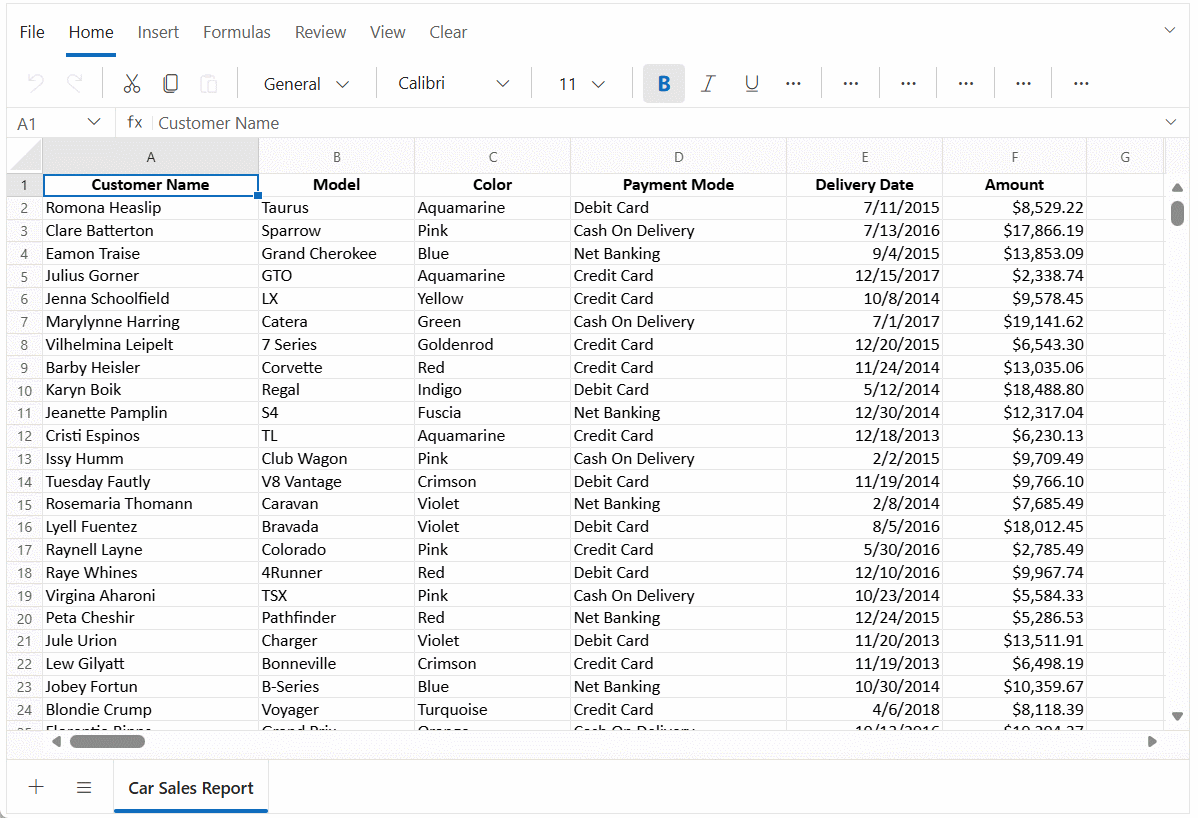Switch to the Insert tab
Viewport: 1198px width, 818px height.
(158, 32)
